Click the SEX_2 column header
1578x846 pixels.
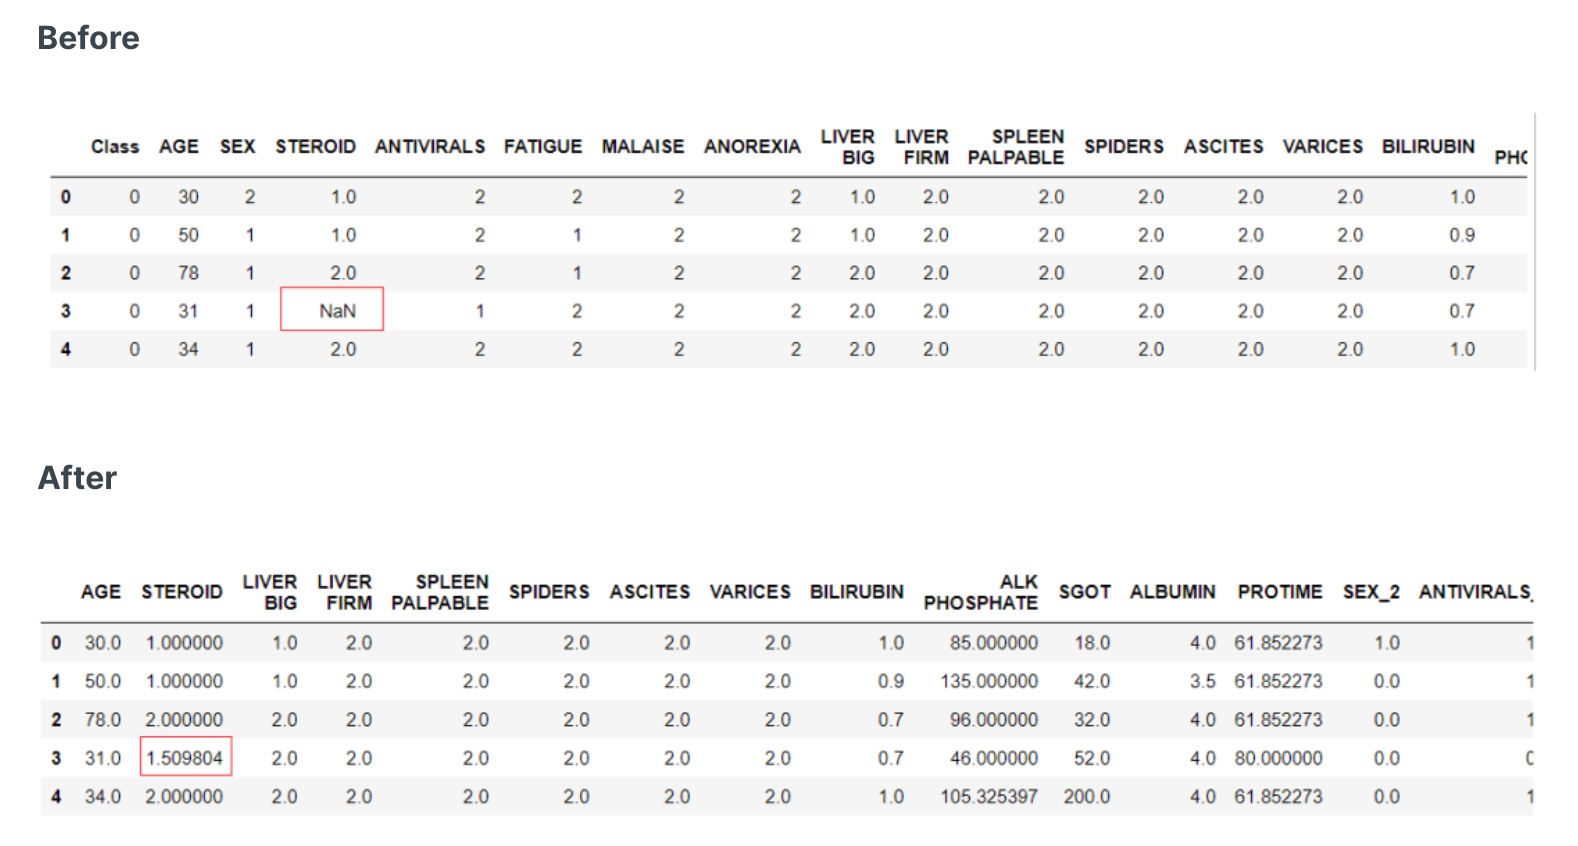point(1370,592)
